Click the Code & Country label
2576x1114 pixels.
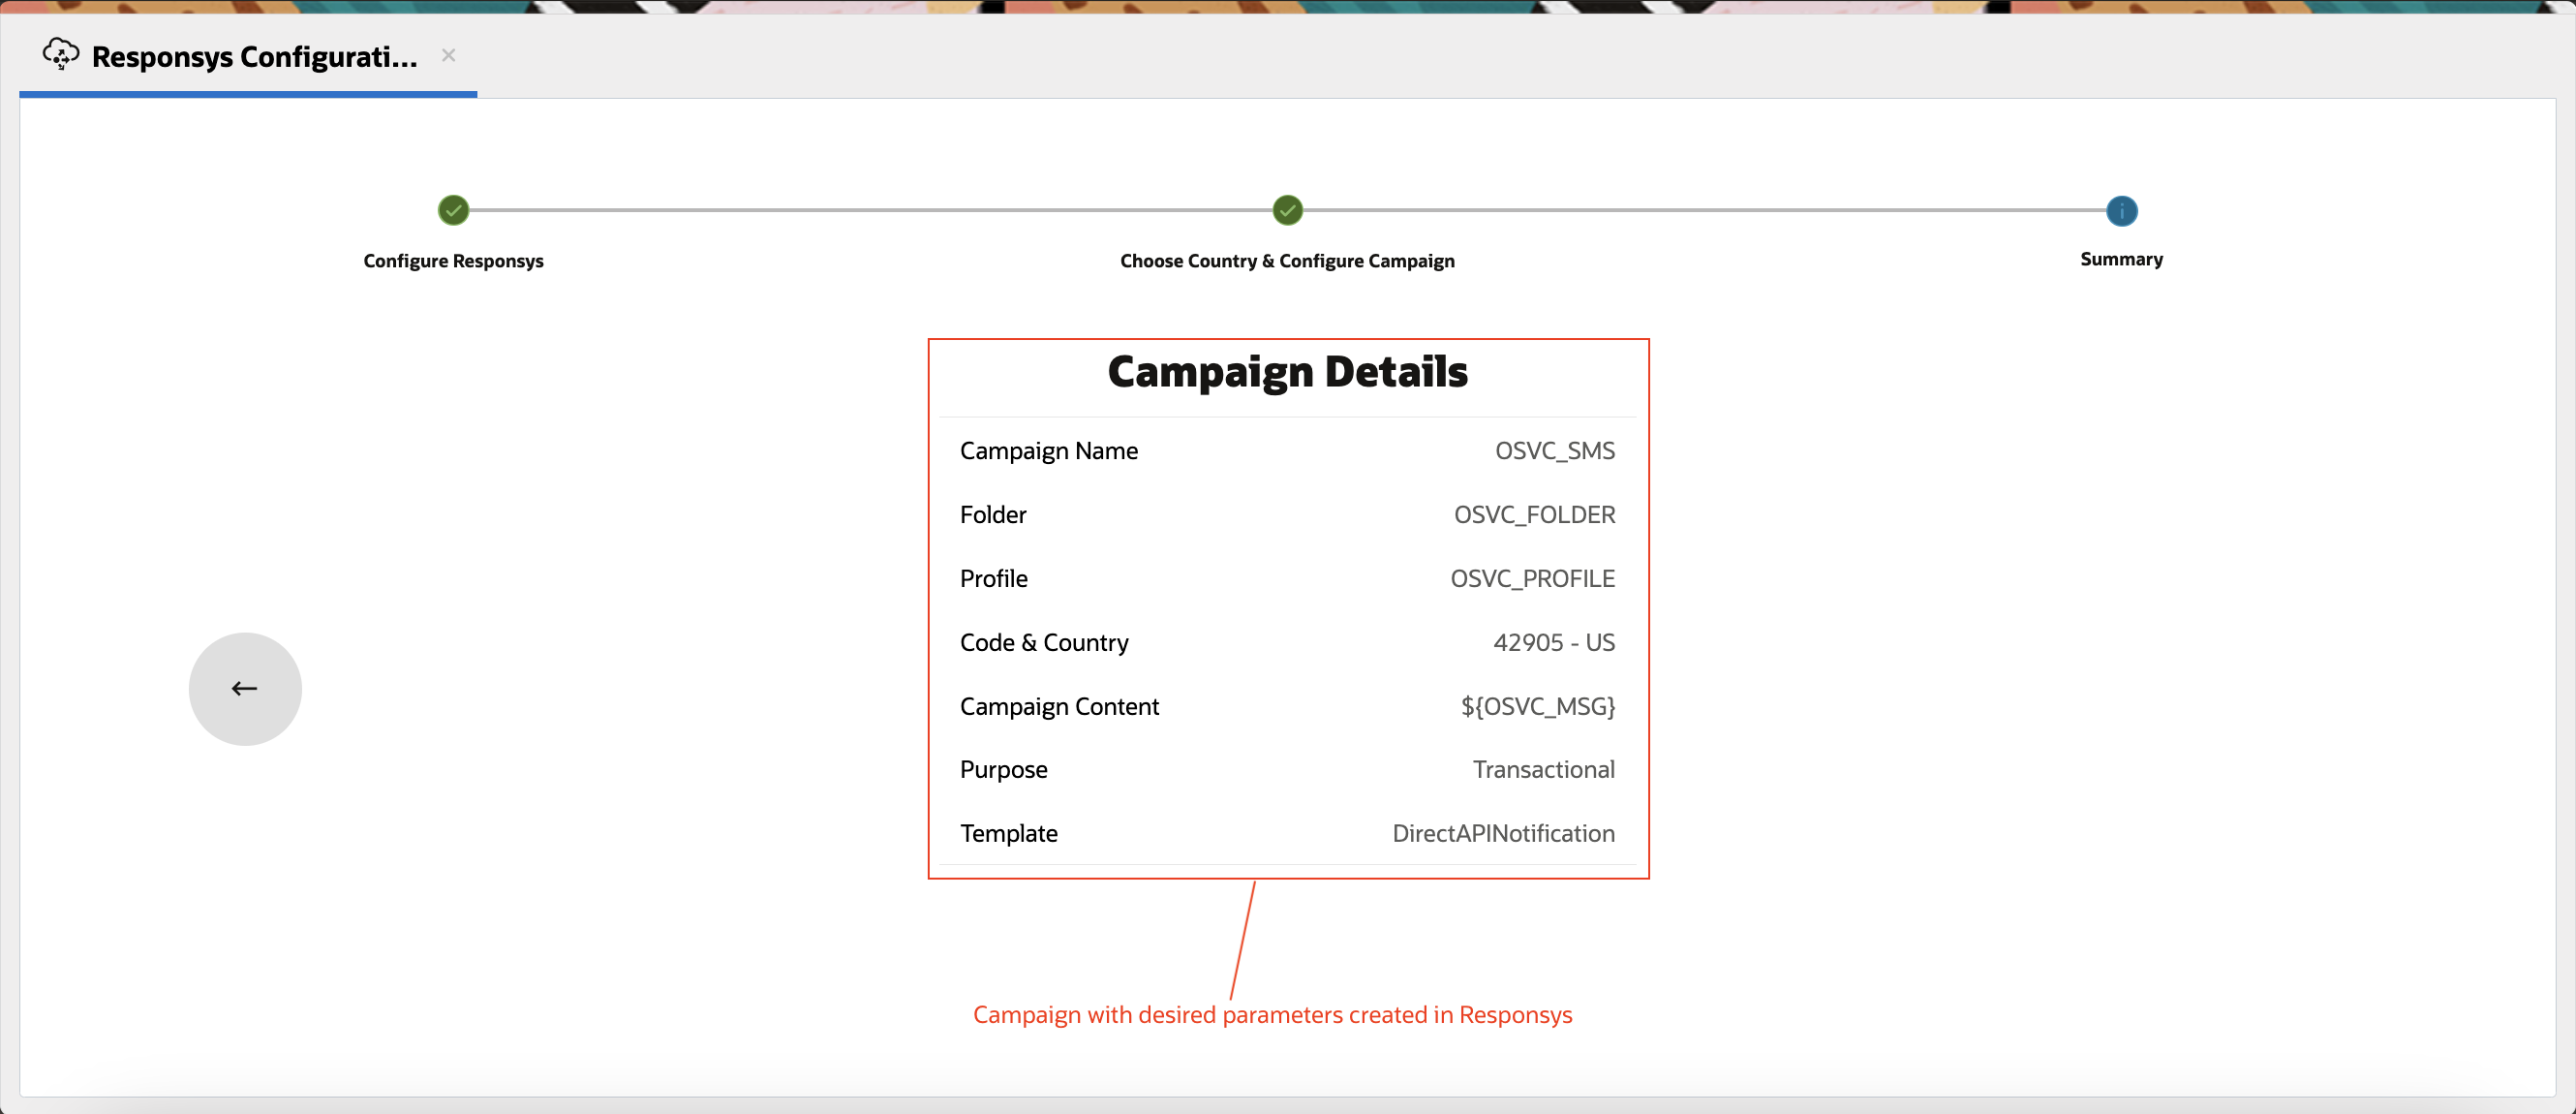click(x=1044, y=643)
